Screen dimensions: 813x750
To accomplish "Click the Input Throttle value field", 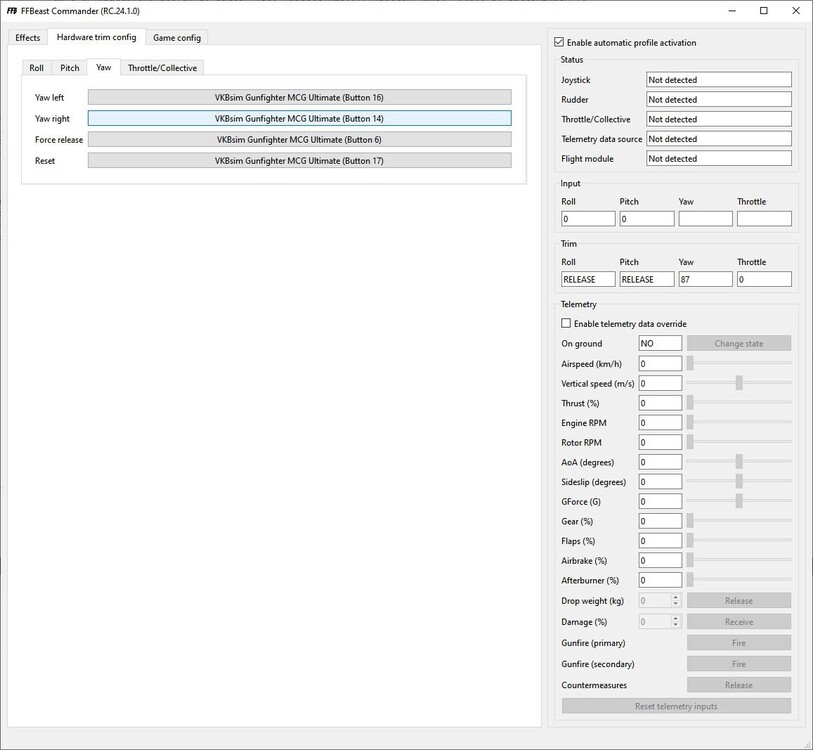I will pyautogui.click(x=764, y=219).
